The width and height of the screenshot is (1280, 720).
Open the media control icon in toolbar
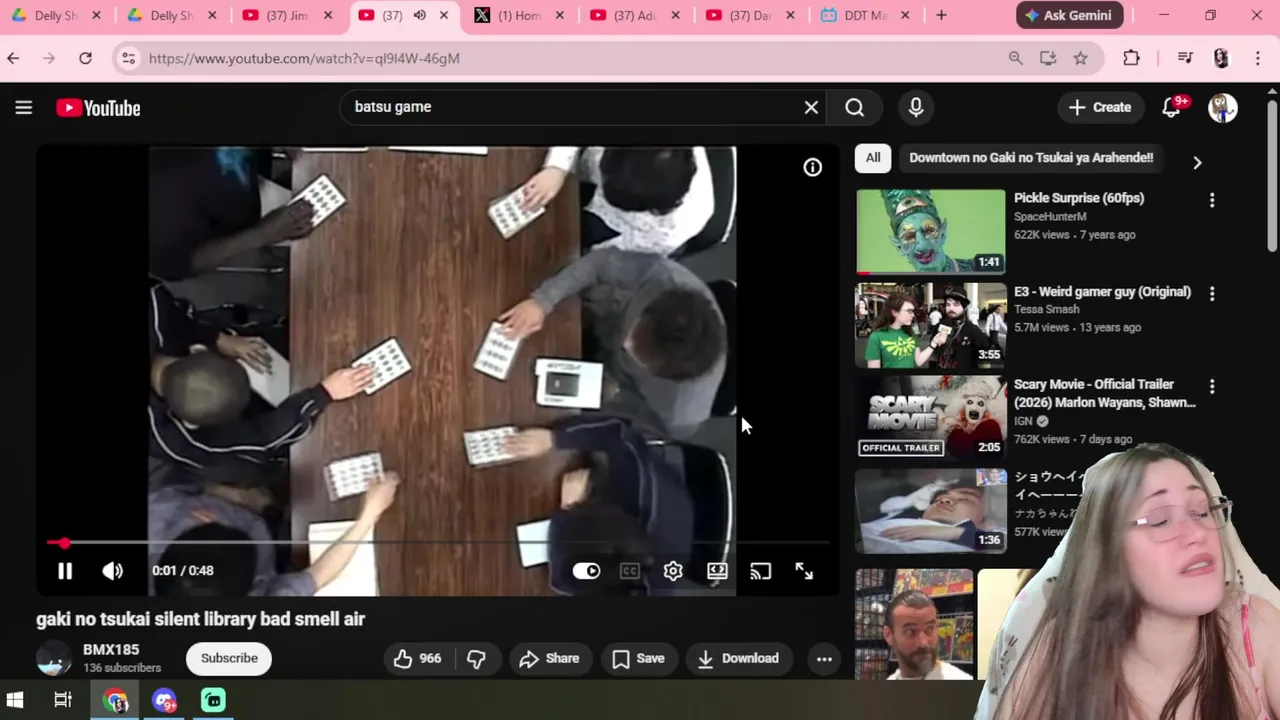point(1185,58)
